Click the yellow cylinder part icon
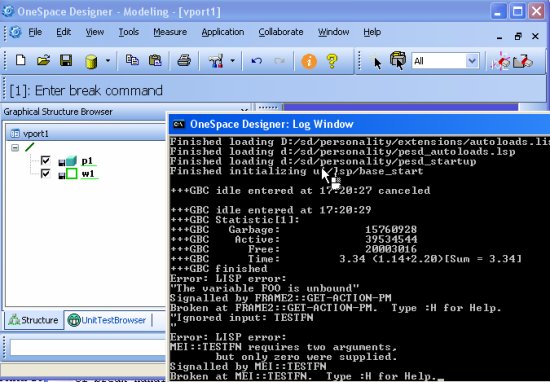Screen dimensions: 550x382 pyautogui.click(x=91, y=61)
